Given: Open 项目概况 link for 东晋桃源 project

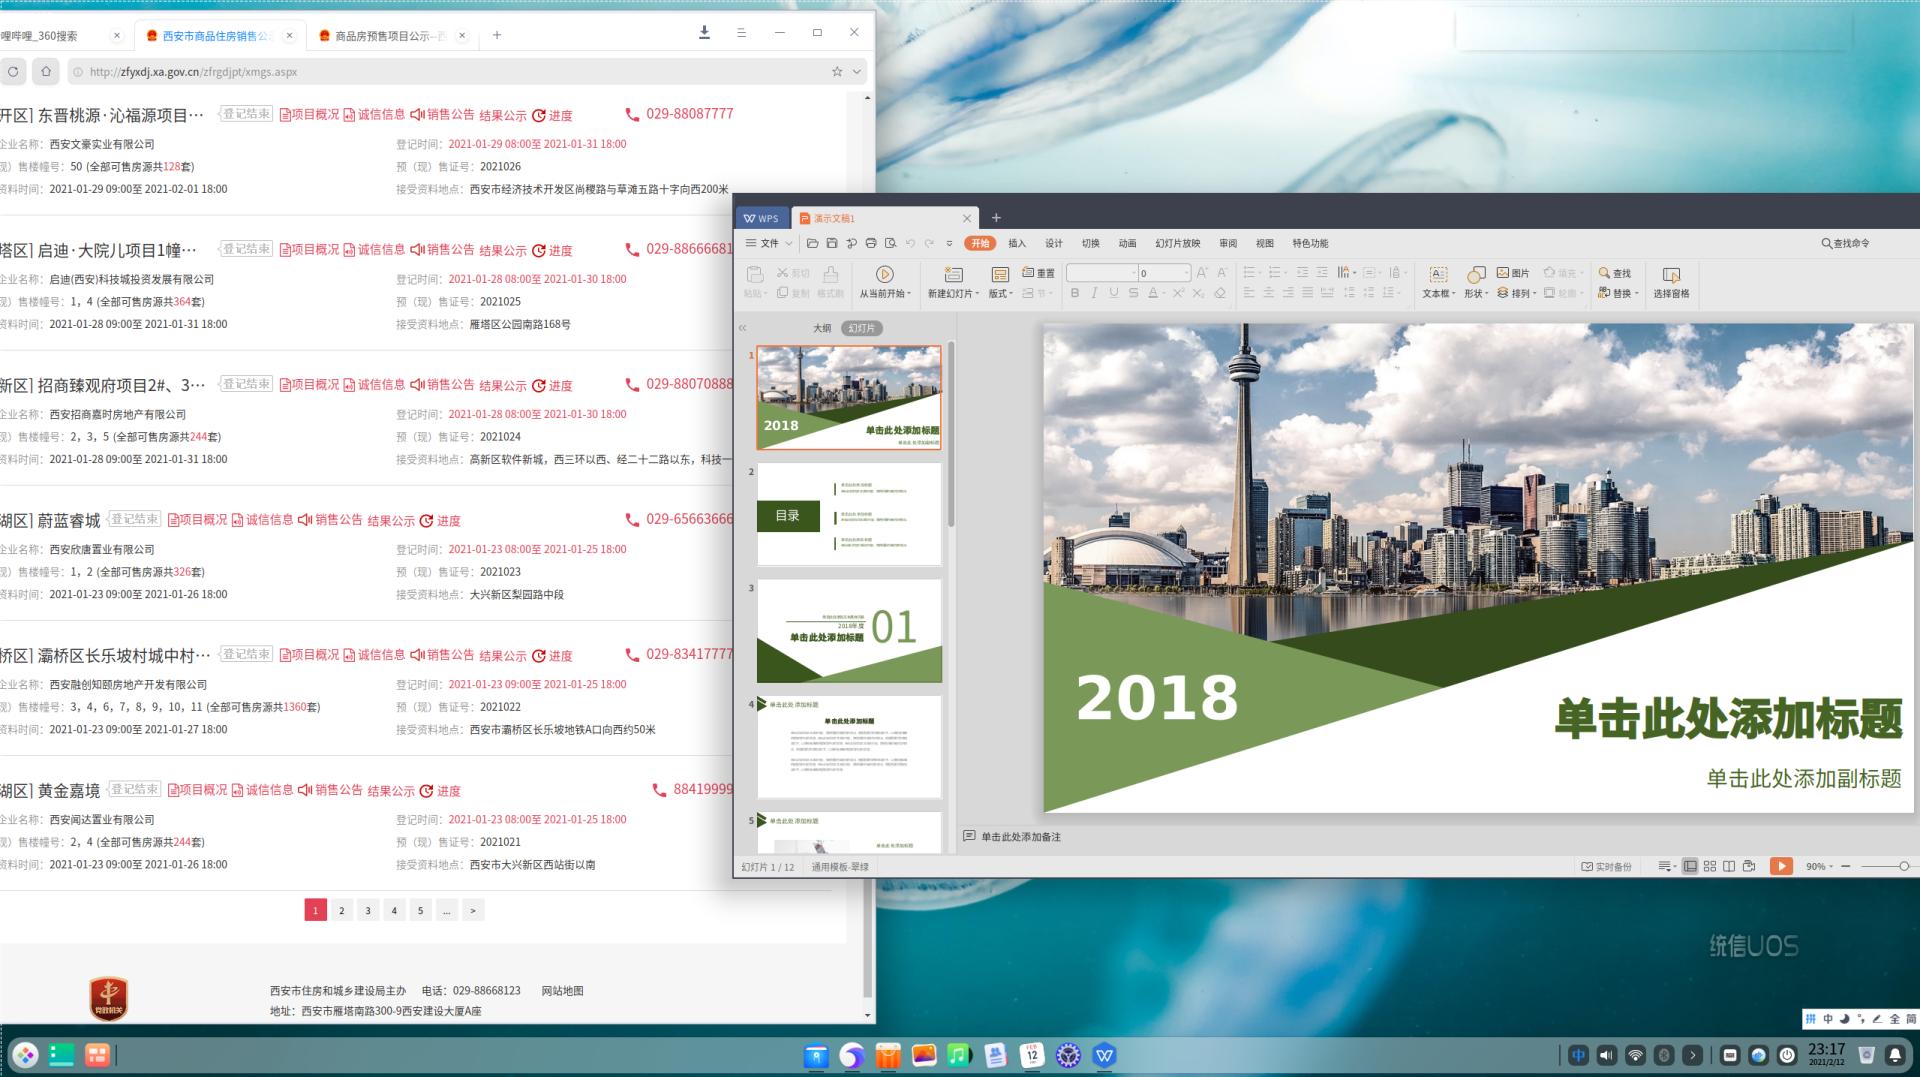Looking at the screenshot, I should [309, 115].
